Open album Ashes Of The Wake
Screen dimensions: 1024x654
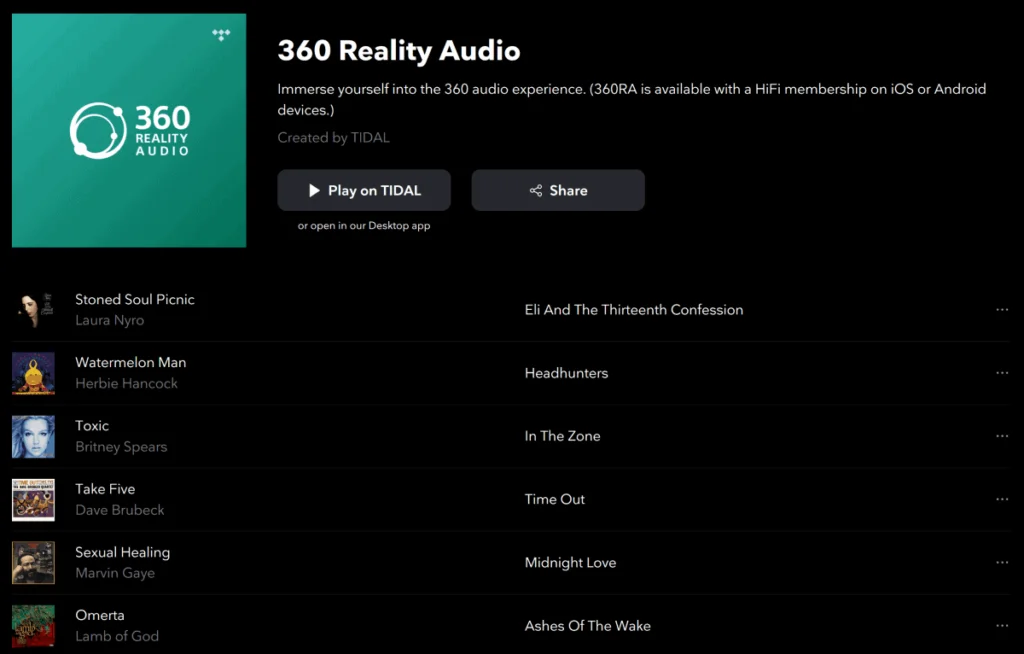point(587,625)
